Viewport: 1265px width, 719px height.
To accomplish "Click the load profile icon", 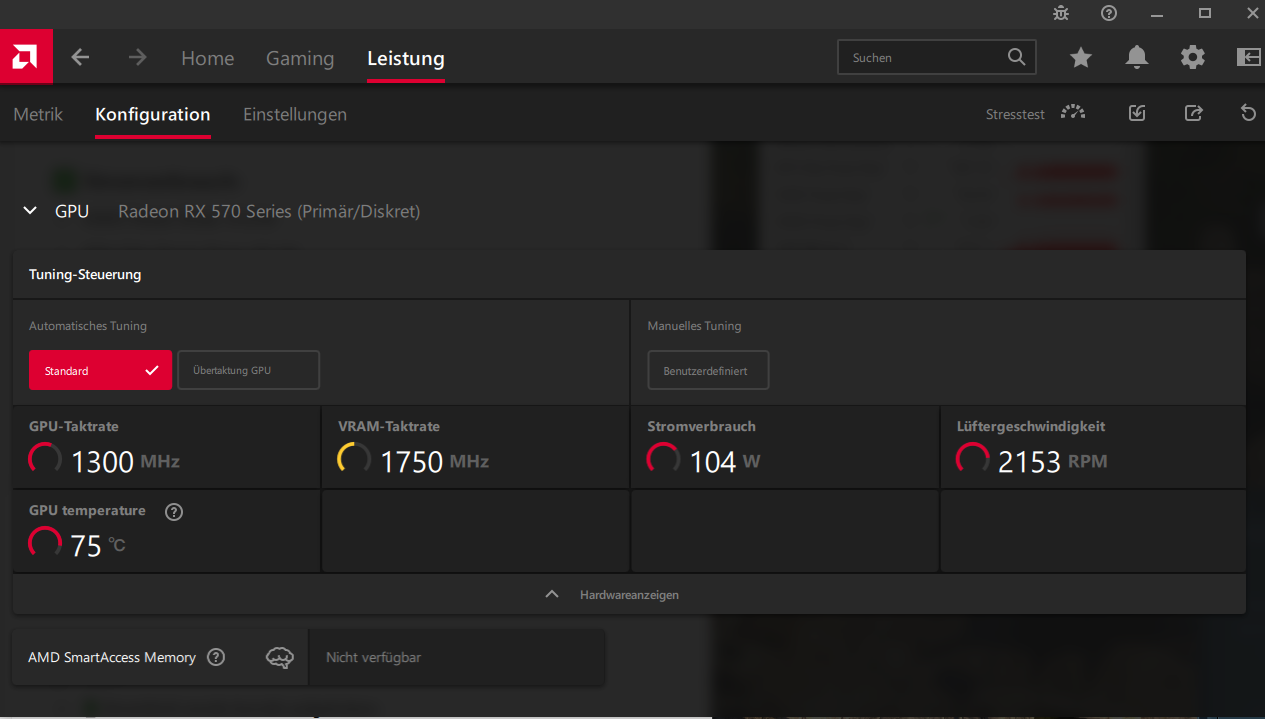I will (x=1137, y=113).
